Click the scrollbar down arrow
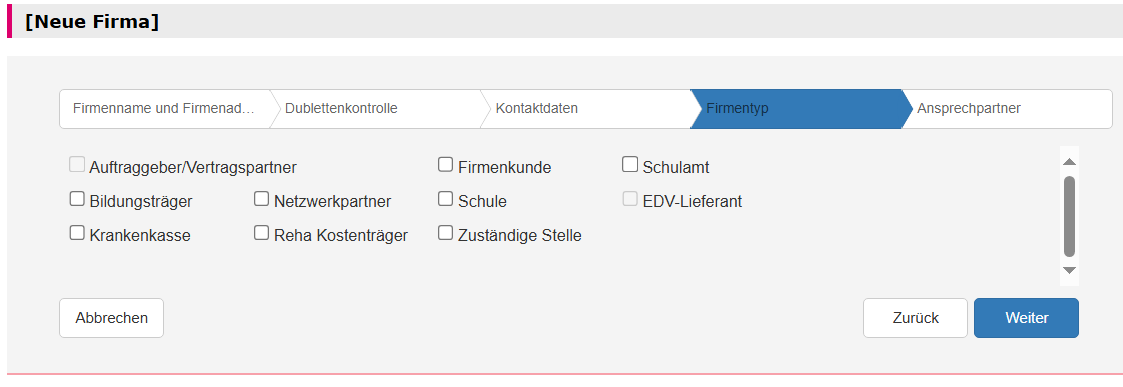Screen dimensions: 1123x387 (x=1069, y=270)
